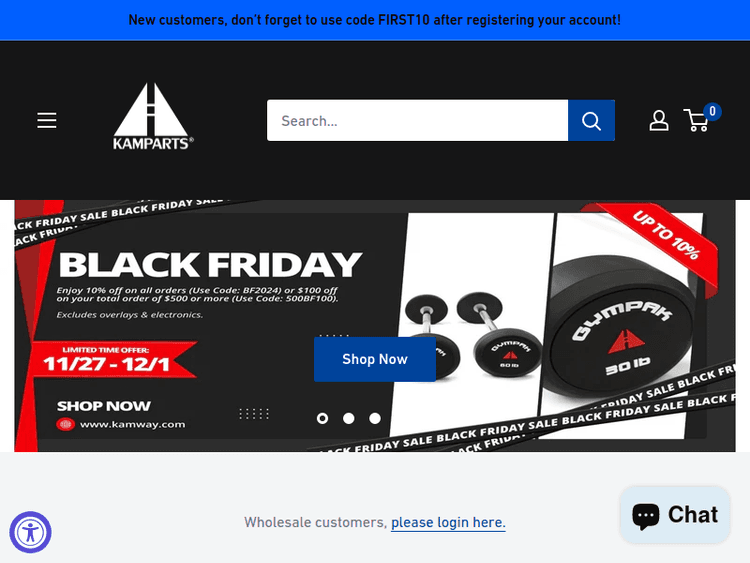Click the Shop Now button
The image size is (750, 563).
375,359
